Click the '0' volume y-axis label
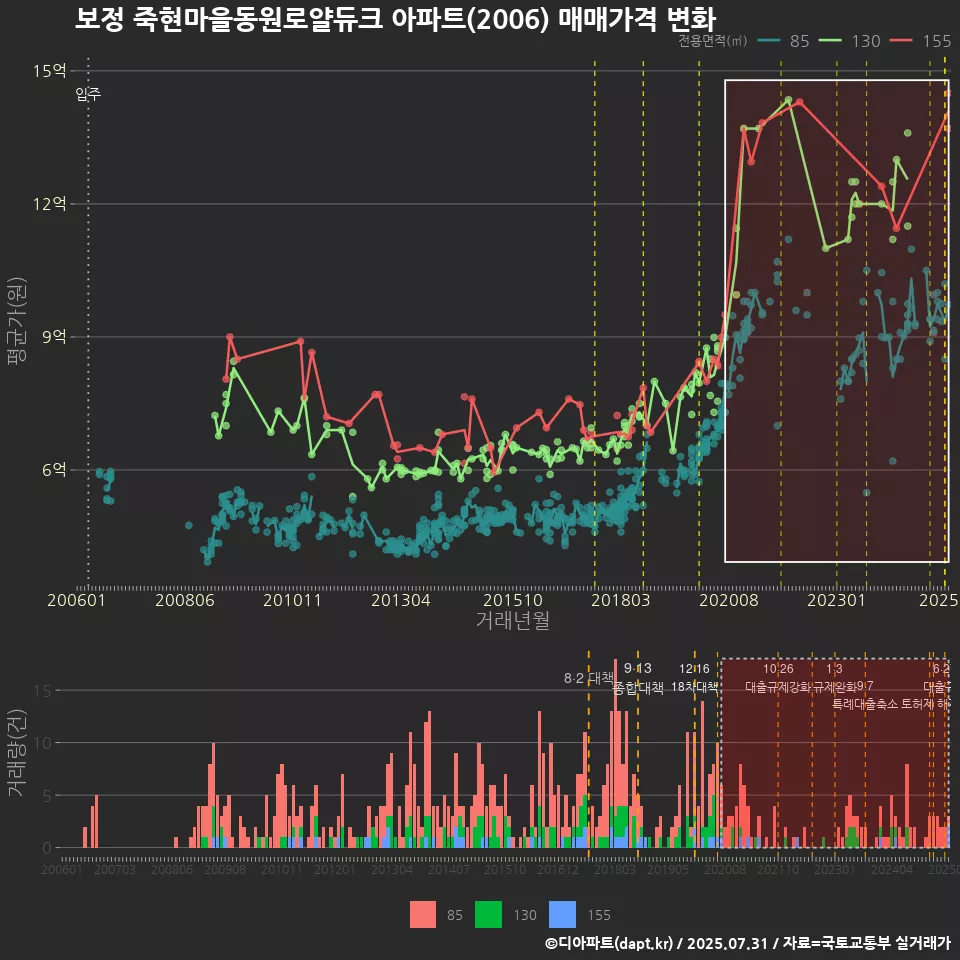Screen dimensions: 960x960 coord(47,849)
